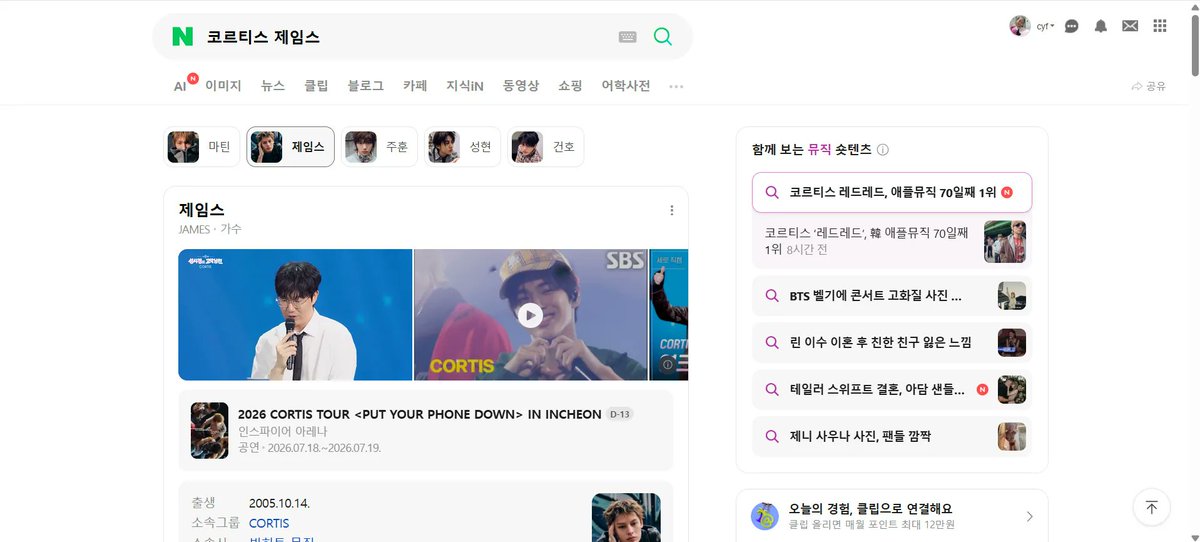Viewport: 1200px width, 542px height.
Task: Click 코르티스 레드레드, 애플뮤직 70일째 1위 text
Action: (x=892, y=192)
